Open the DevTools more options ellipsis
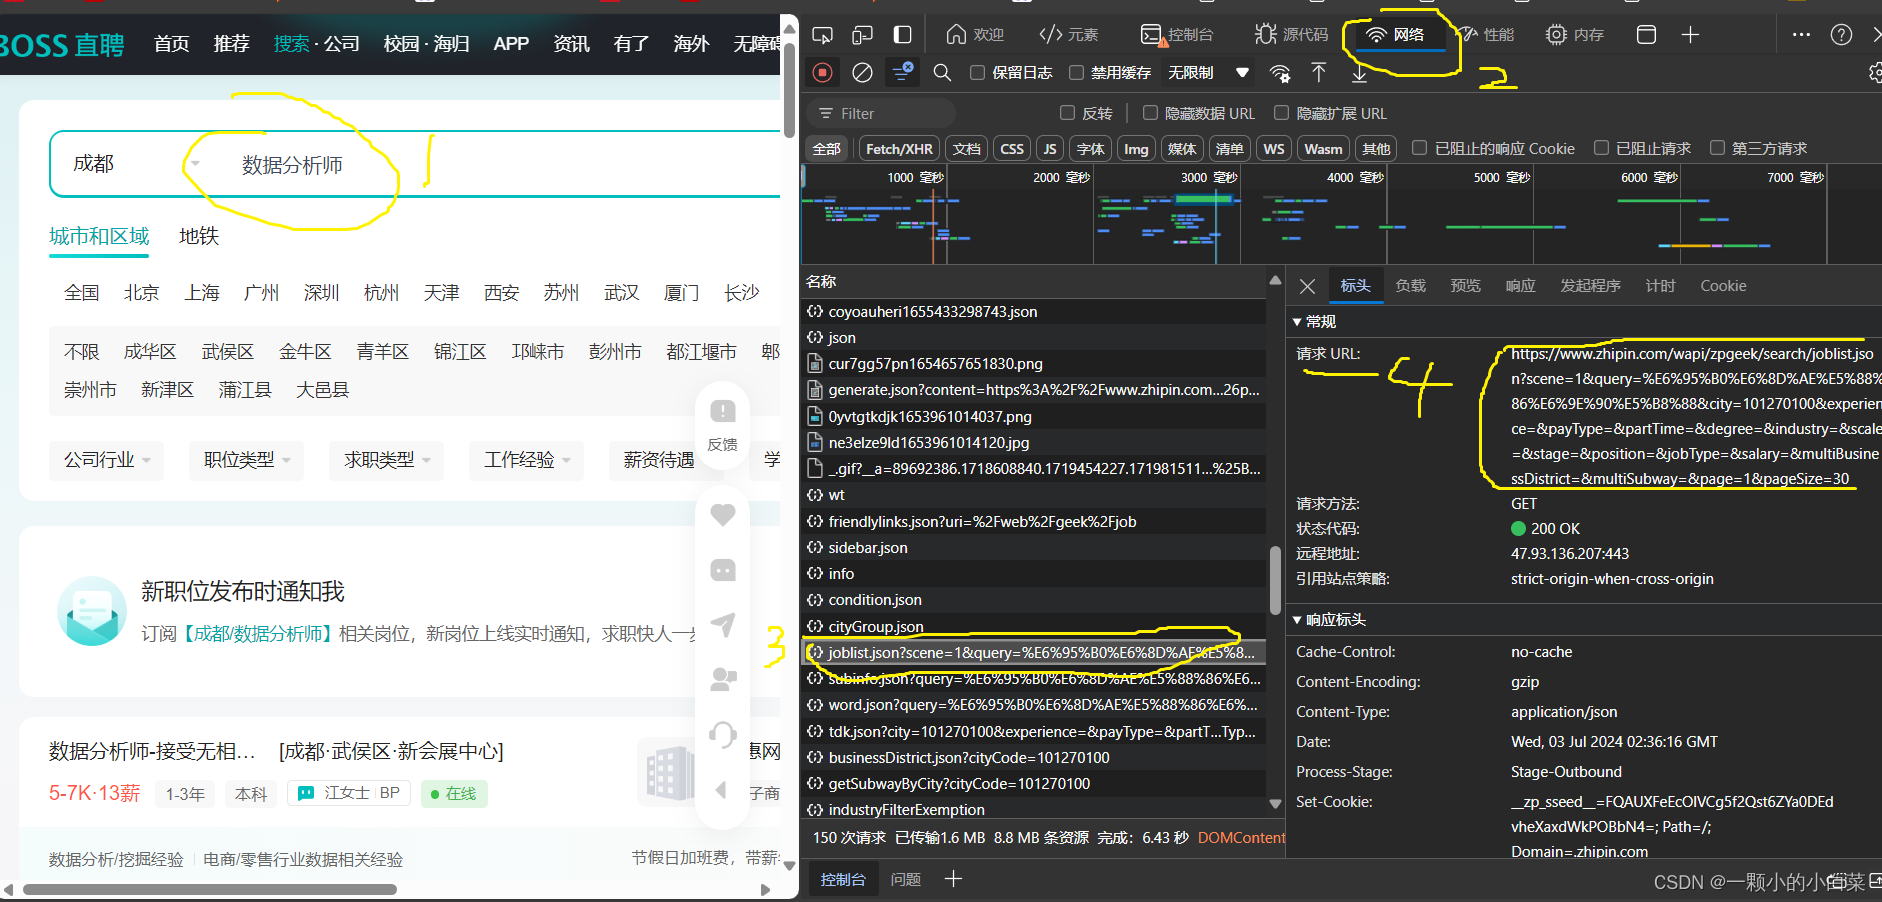The width and height of the screenshot is (1882, 902). [1801, 35]
